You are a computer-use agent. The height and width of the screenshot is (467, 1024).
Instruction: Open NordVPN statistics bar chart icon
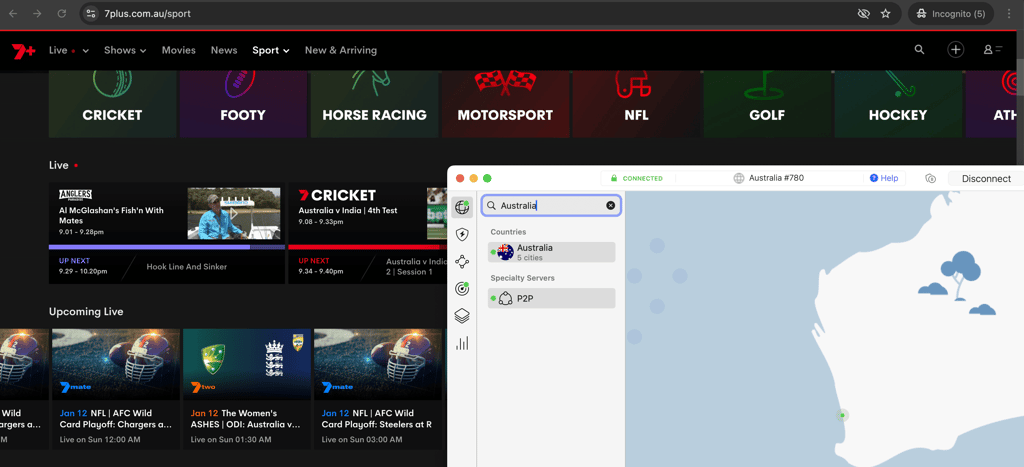click(462, 343)
